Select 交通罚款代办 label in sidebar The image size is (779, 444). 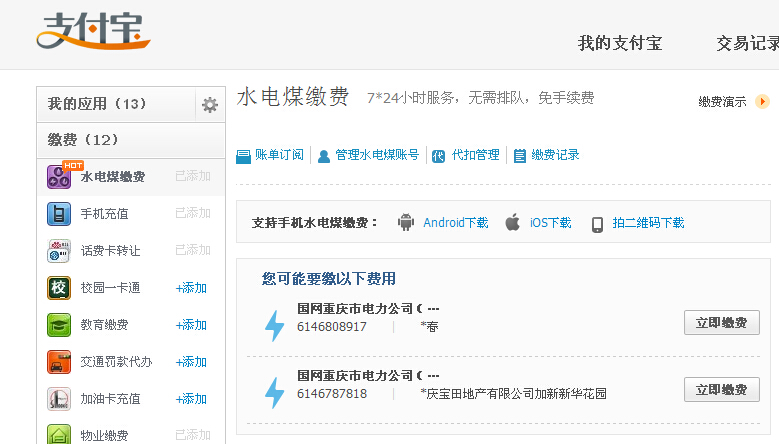116,362
